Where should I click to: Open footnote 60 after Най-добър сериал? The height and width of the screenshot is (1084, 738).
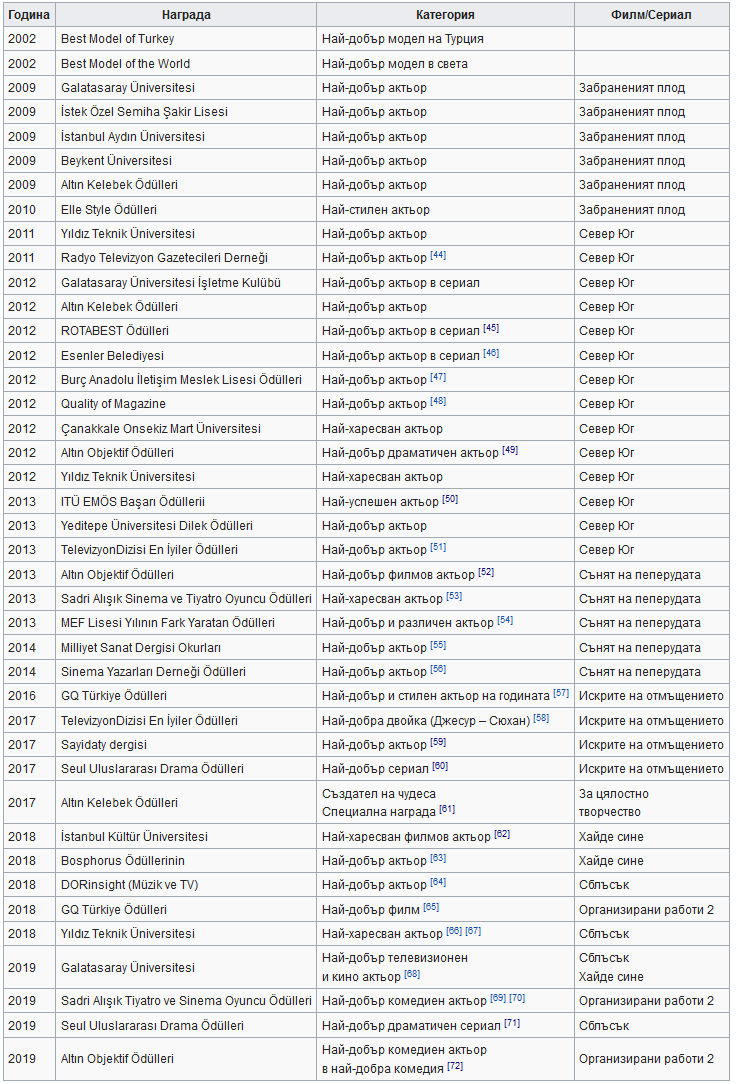click(440, 766)
